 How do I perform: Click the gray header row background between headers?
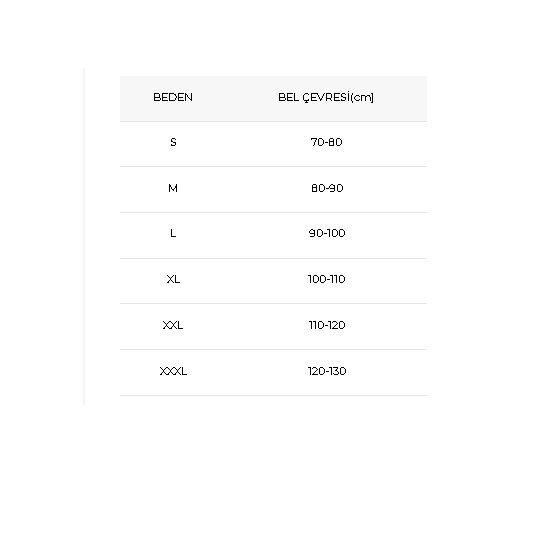point(235,98)
